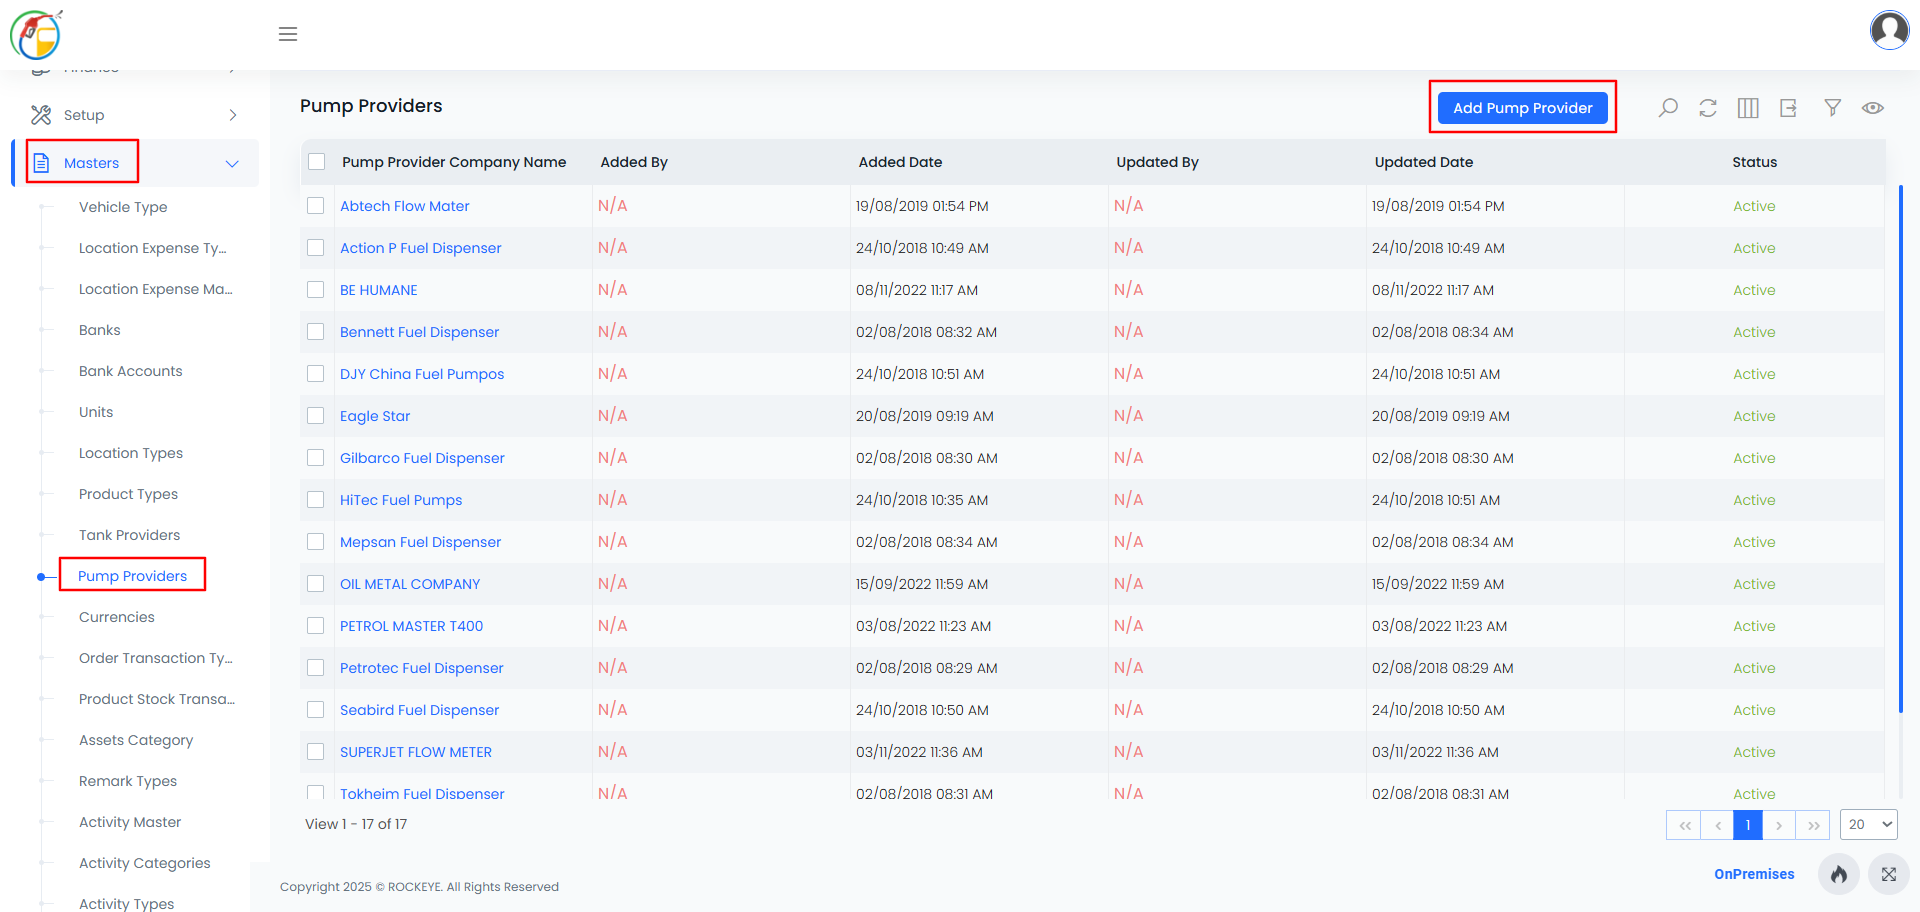Go to next page arrow

1779,825
